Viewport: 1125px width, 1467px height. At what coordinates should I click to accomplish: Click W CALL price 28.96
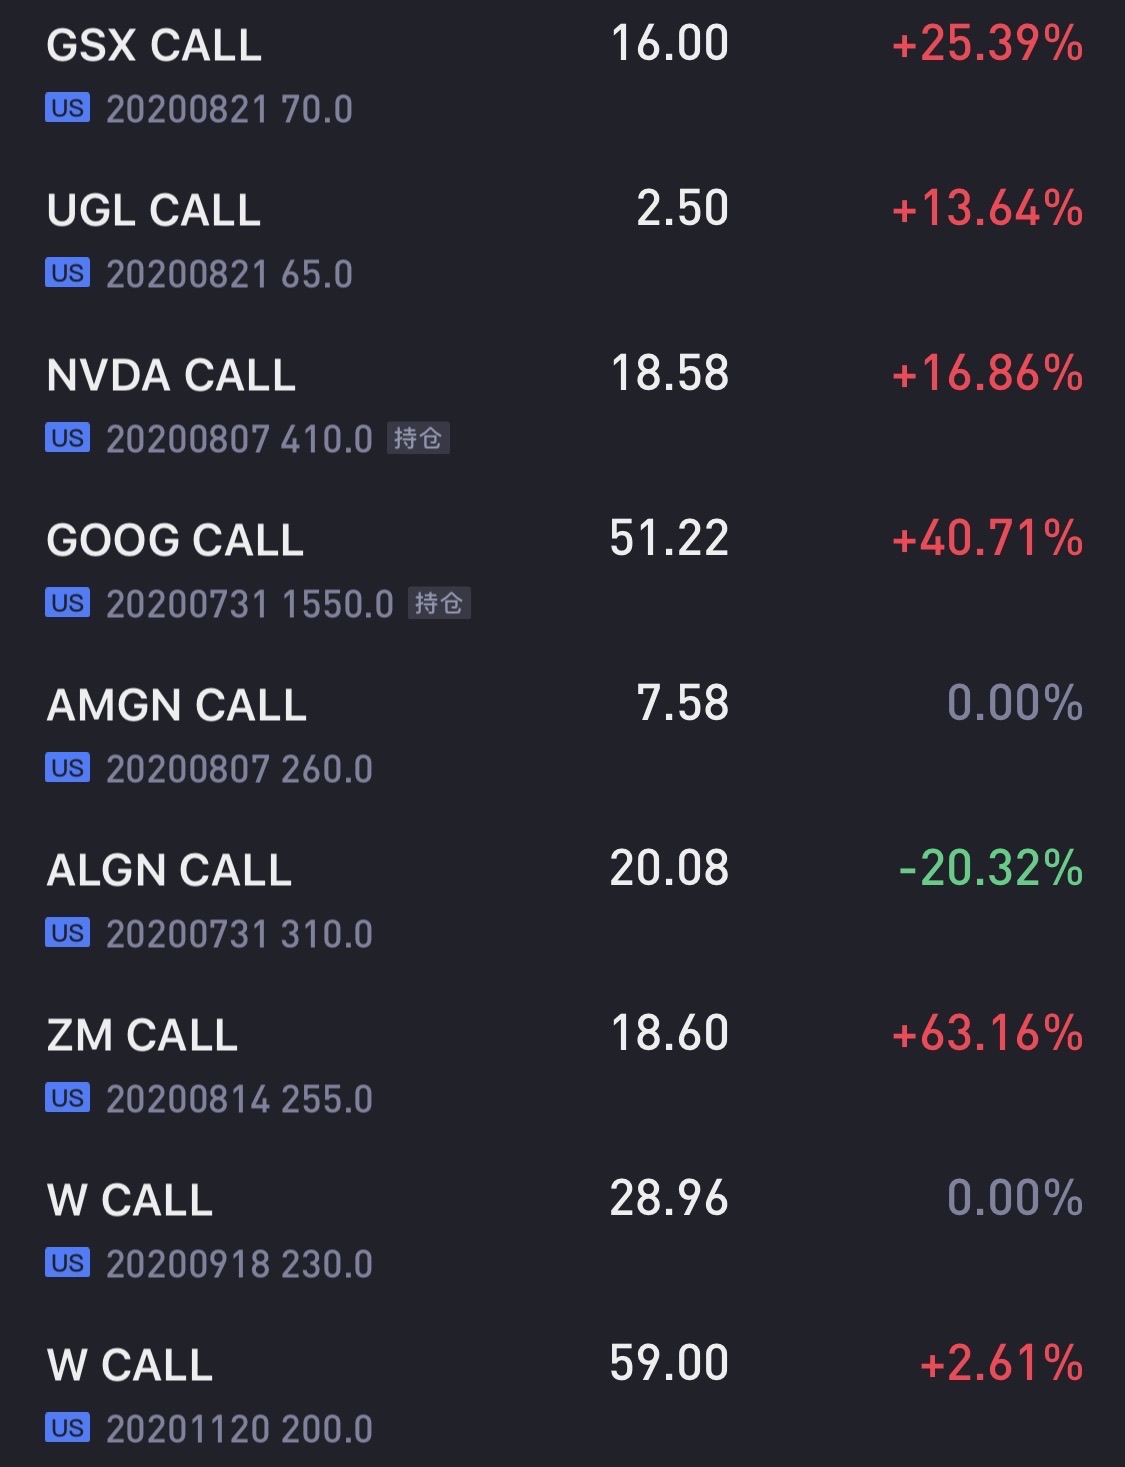[x=669, y=1198]
